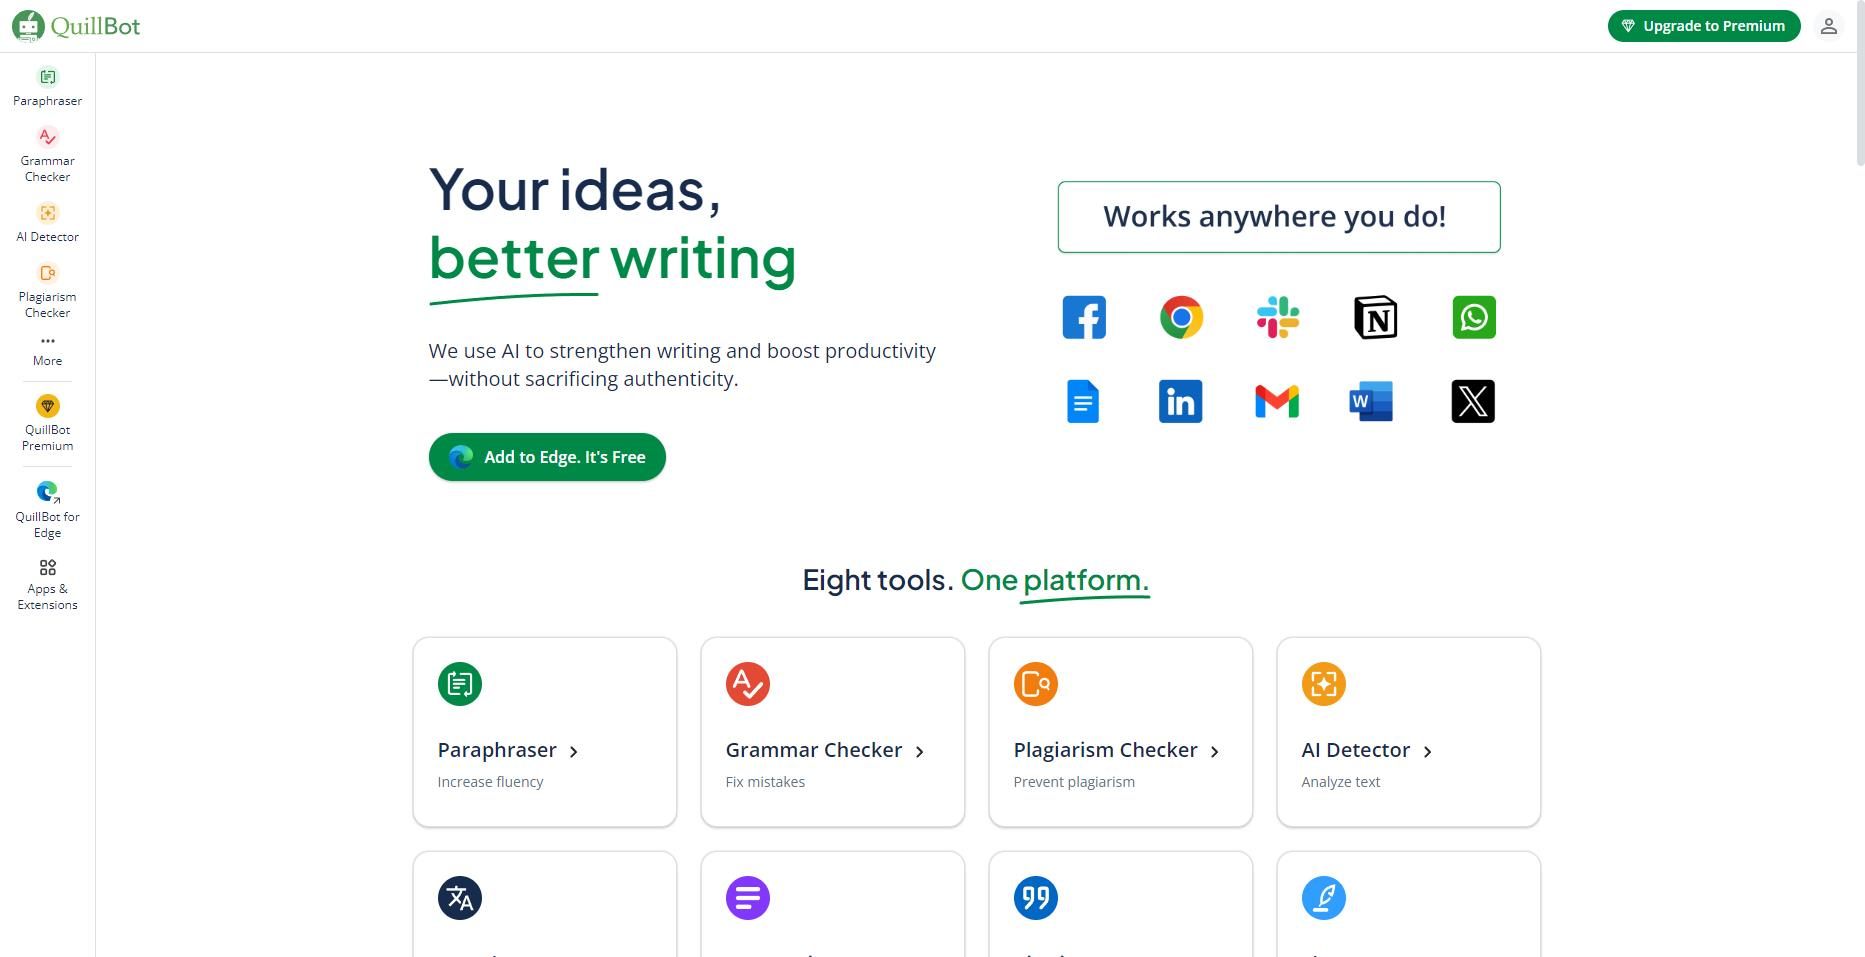This screenshot has width=1865, height=957.
Task: Click the Gmail app icon
Action: tap(1277, 401)
